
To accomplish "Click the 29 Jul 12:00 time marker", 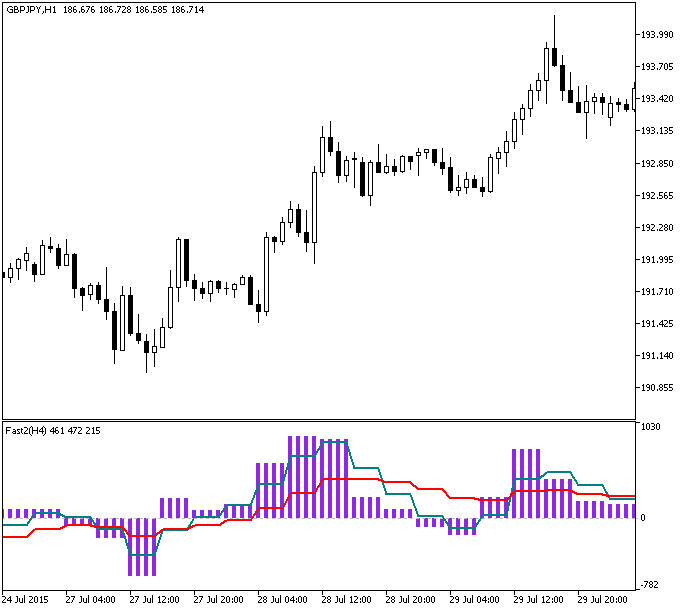I will point(538,600).
